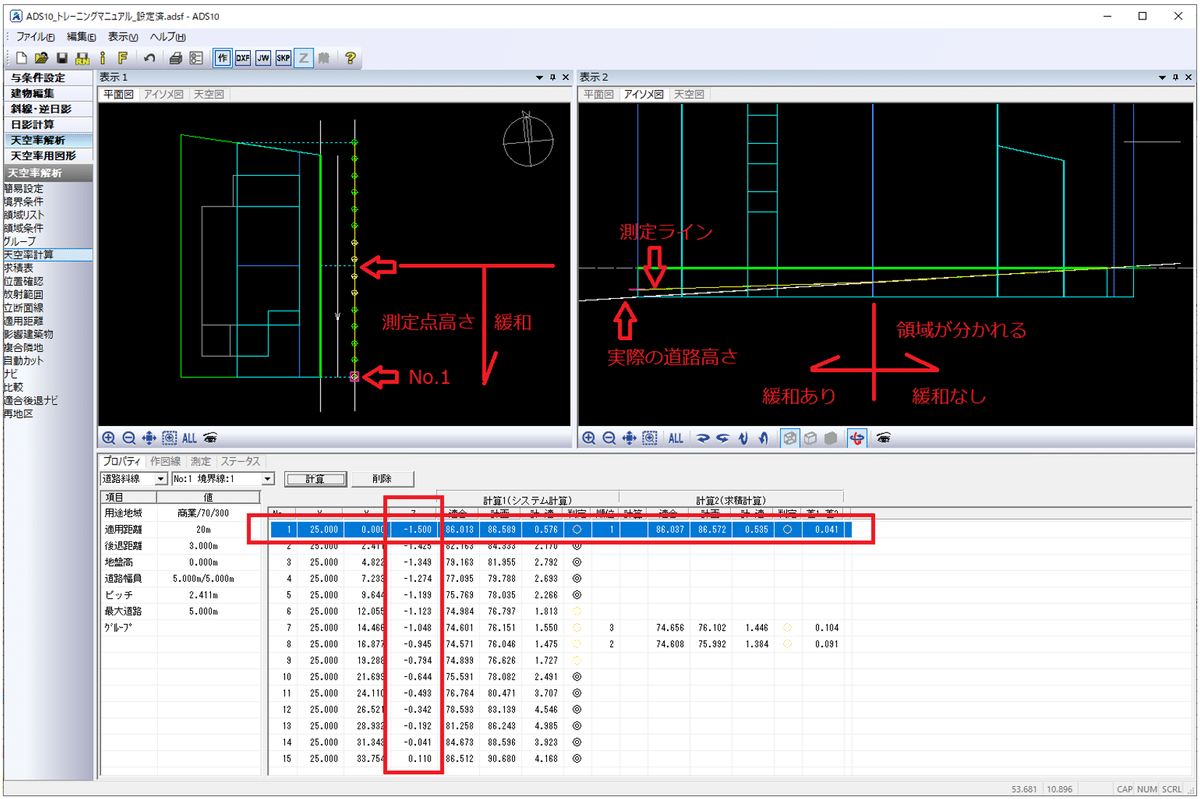This screenshot has width=1200, height=799.
Task: Open a file using the folder icon
Action: 42,58
